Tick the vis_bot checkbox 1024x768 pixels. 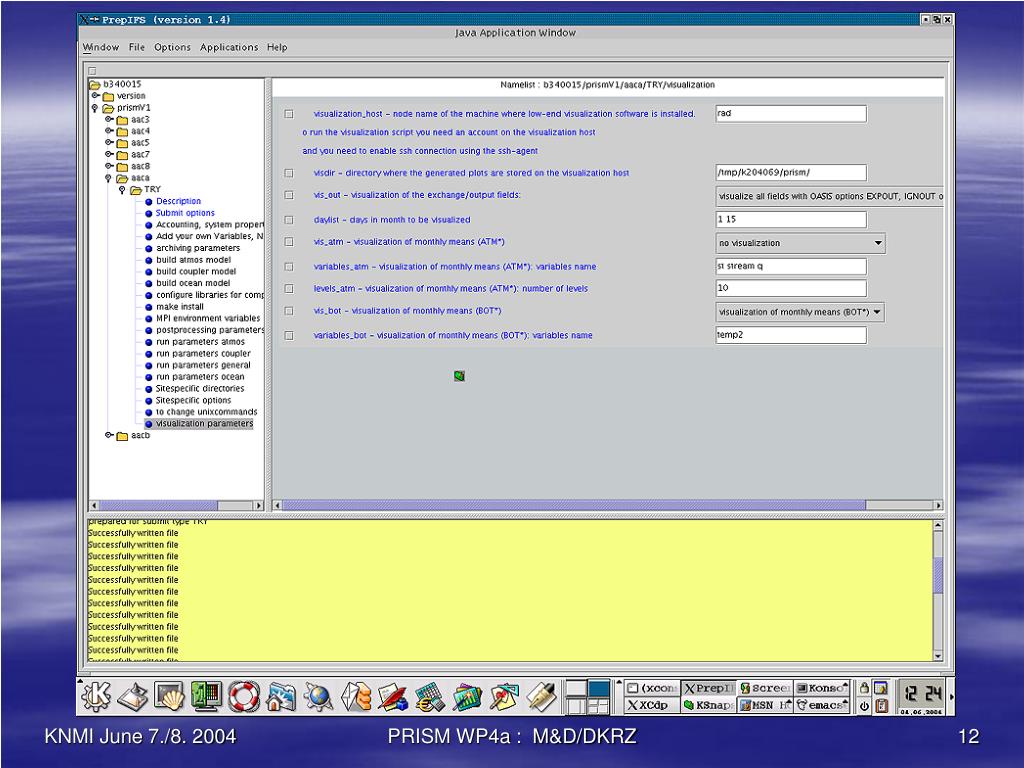point(289,312)
